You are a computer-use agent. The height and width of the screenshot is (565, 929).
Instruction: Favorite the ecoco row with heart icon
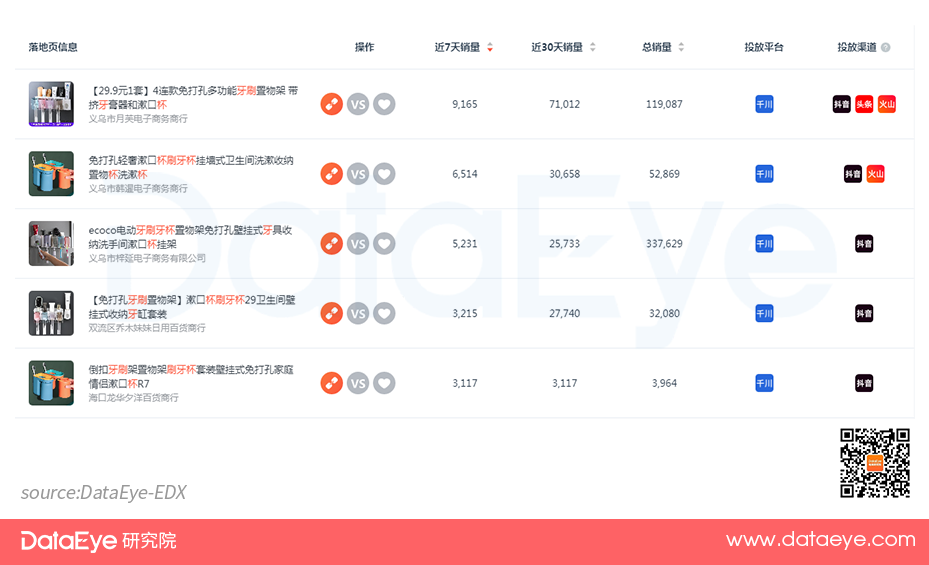point(384,243)
